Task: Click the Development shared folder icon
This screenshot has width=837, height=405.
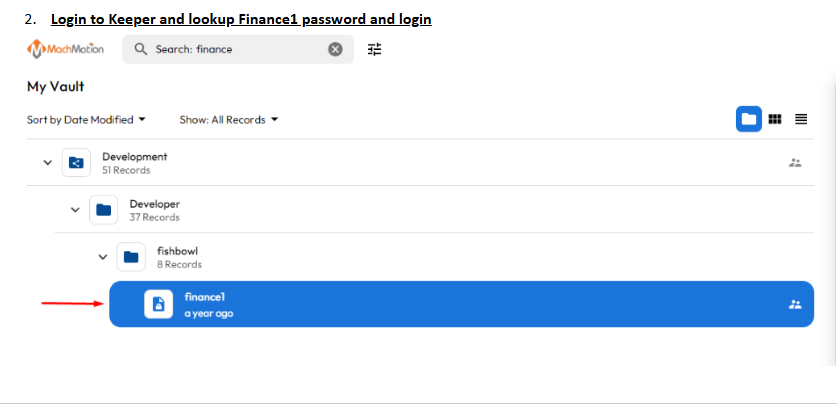Action: pyautogui.click(x=76, y=163)
